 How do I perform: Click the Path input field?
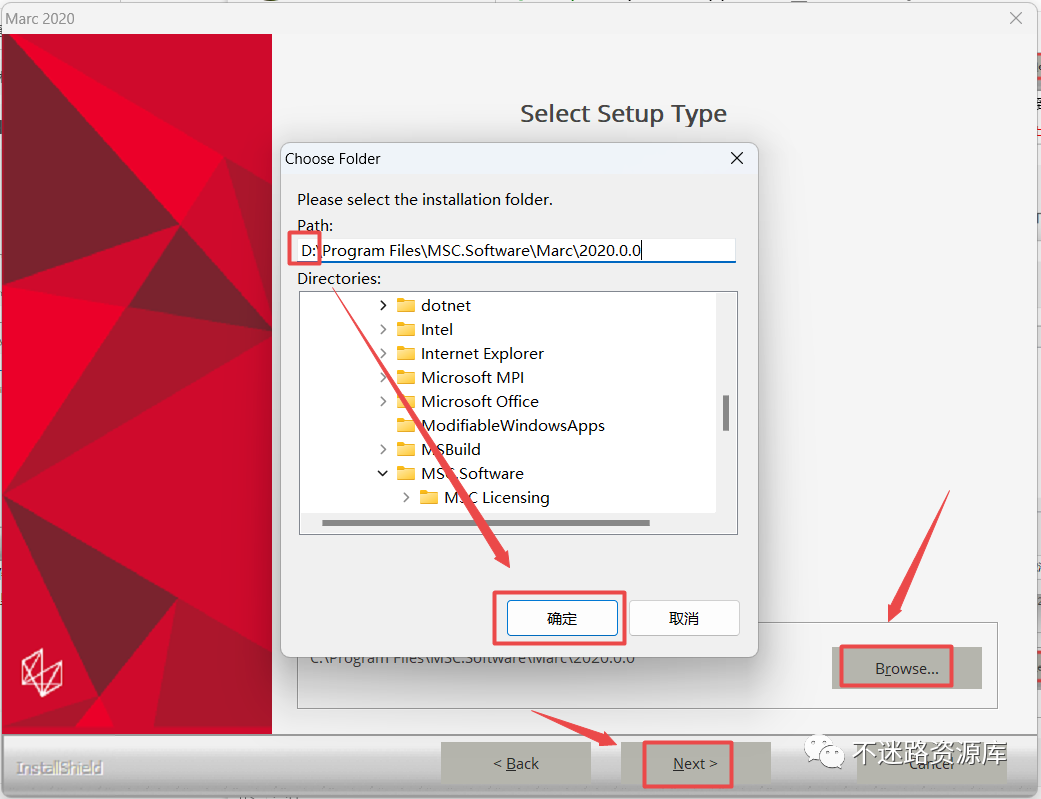(516, 250)
